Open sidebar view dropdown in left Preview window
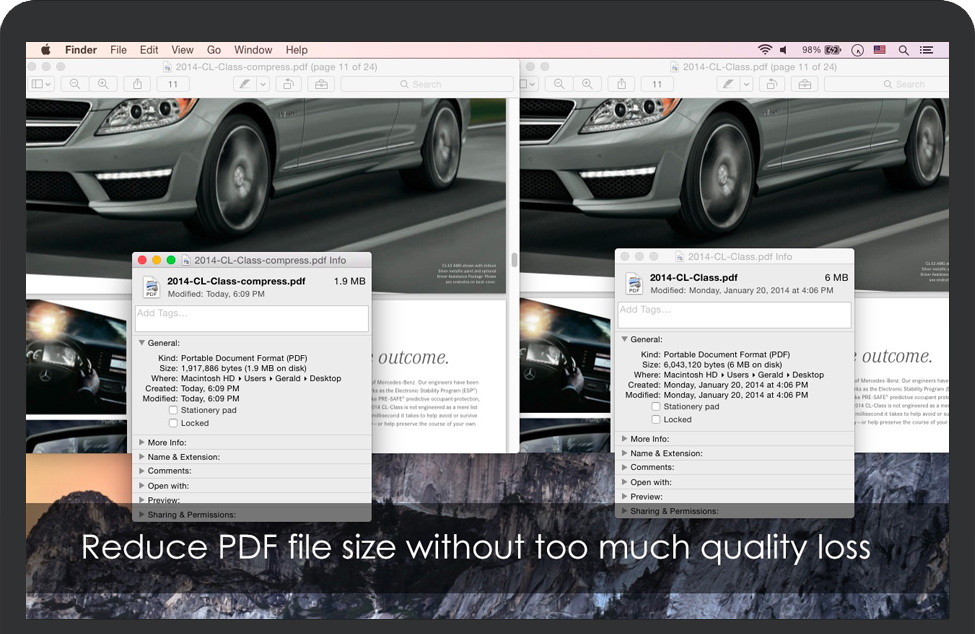 (x=42, y=85)
